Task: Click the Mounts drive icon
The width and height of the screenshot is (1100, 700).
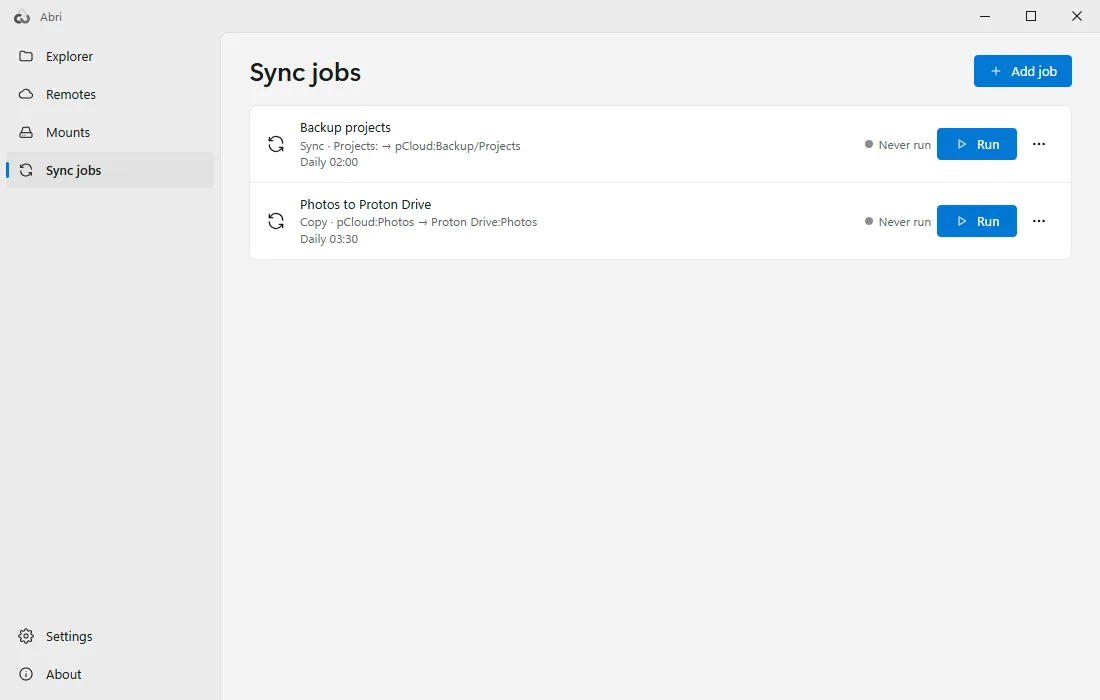Action: 26,132
